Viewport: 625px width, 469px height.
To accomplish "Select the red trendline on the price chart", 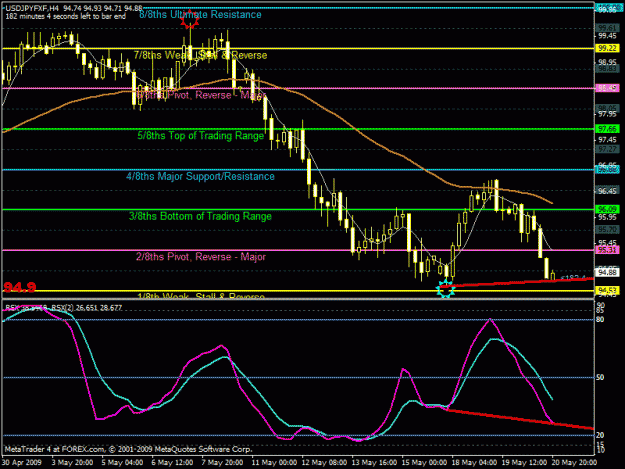I will pos(518,282).
